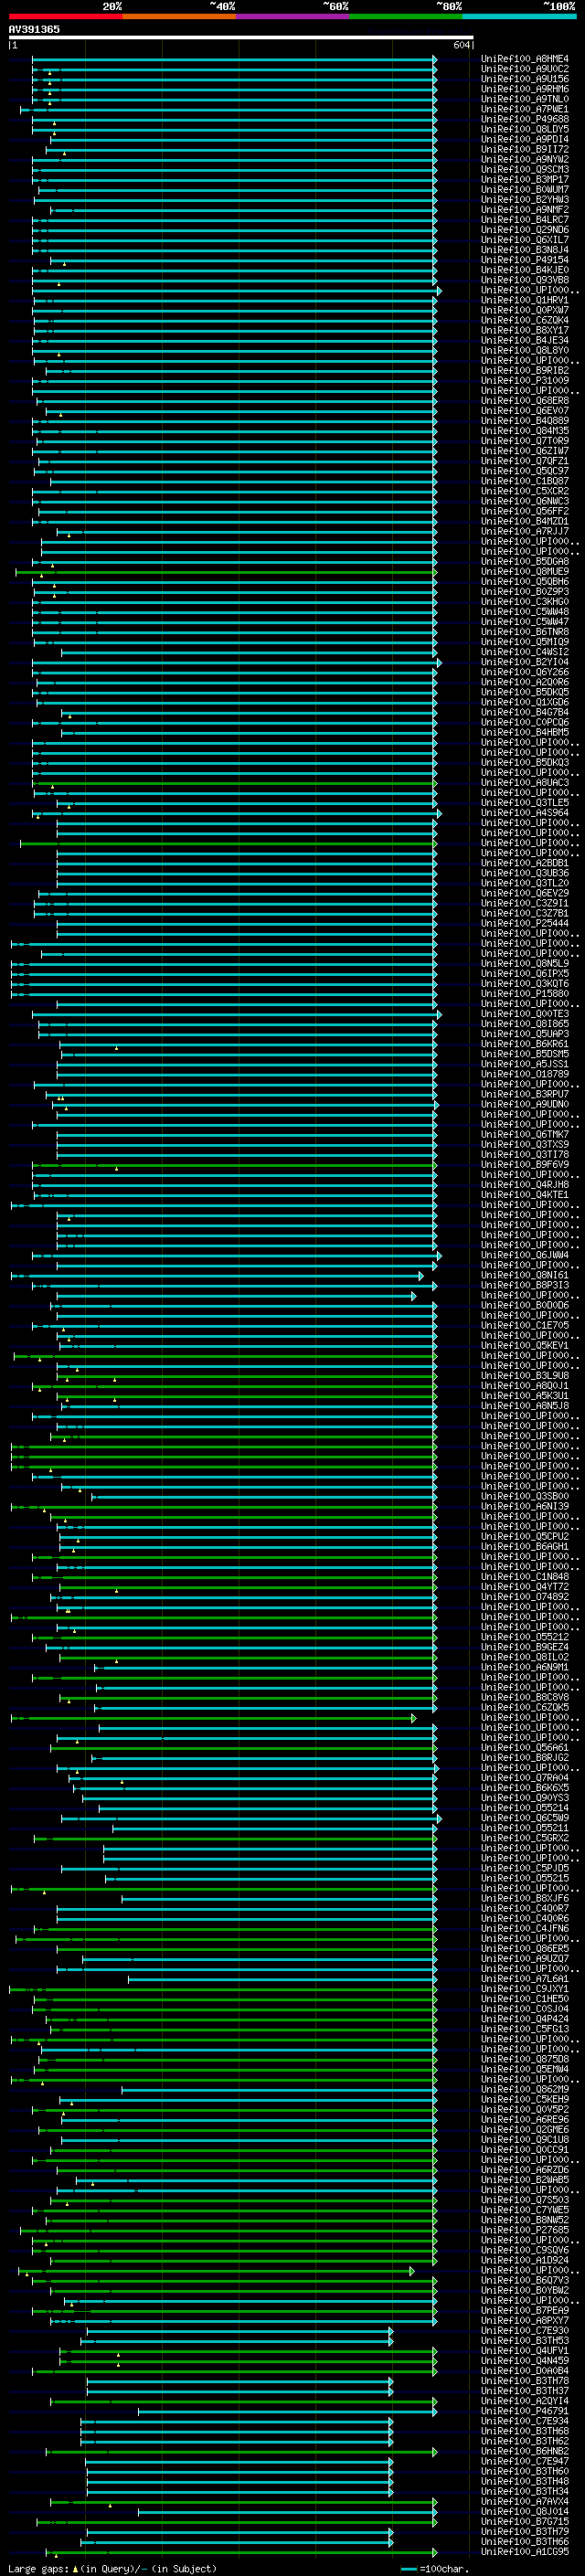The height and width of the screenshot is (2576, 585).
Task: Open hit UniRef100_A9U0C2
Action: coord(525,69)
